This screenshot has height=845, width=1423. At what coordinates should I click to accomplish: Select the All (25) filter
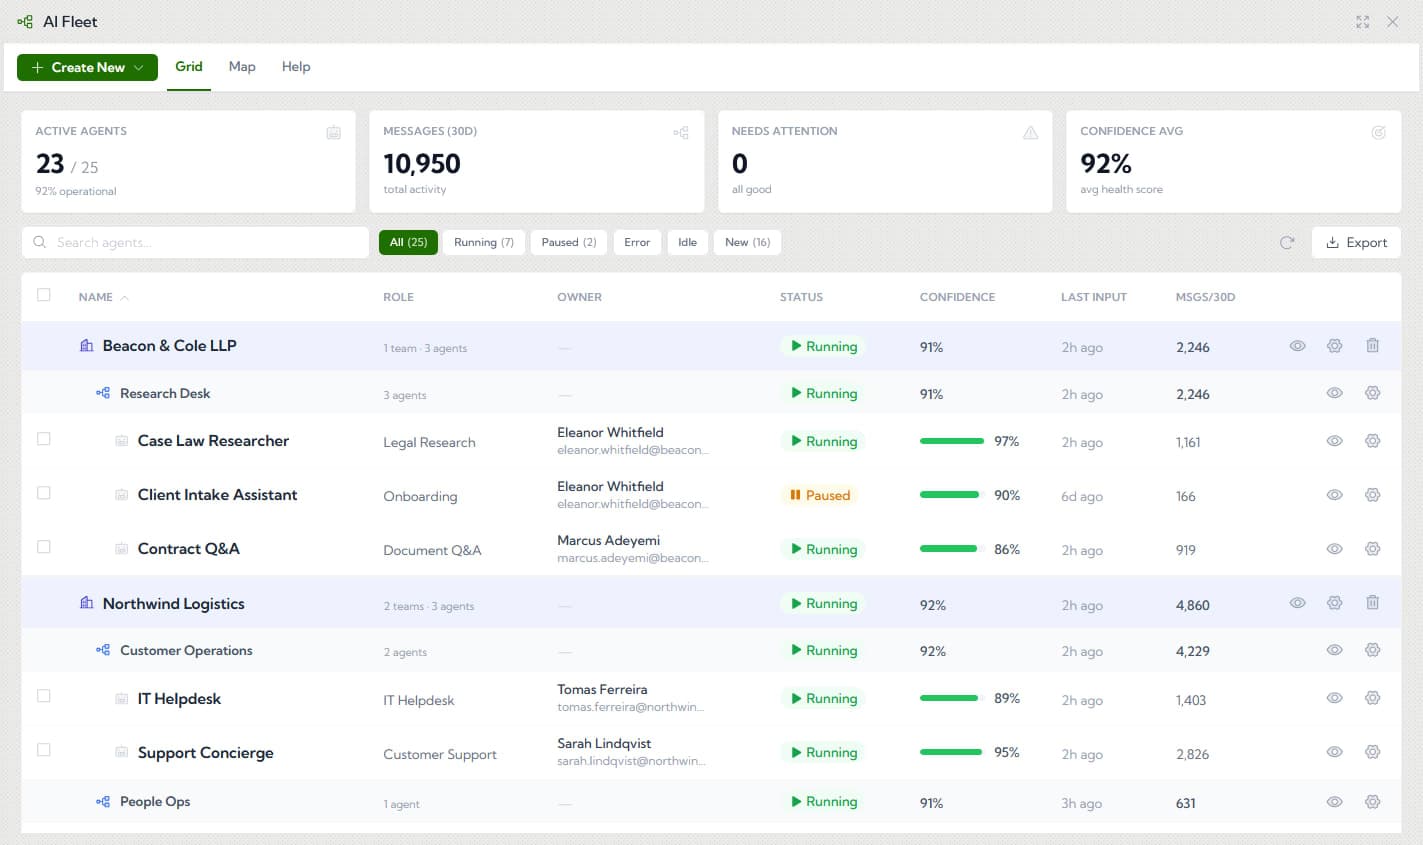[408, 243]
